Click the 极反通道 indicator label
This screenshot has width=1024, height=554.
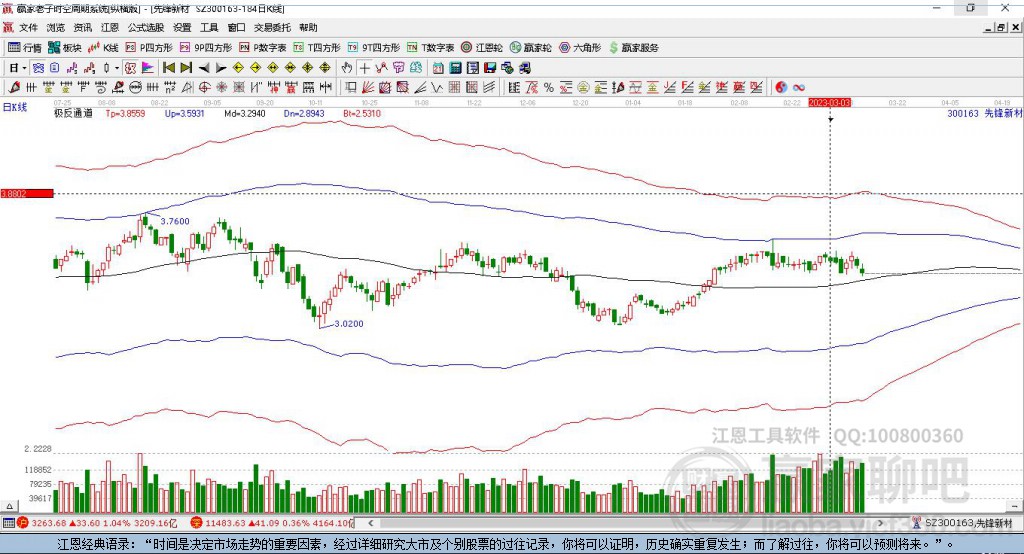tap(73, 113)
